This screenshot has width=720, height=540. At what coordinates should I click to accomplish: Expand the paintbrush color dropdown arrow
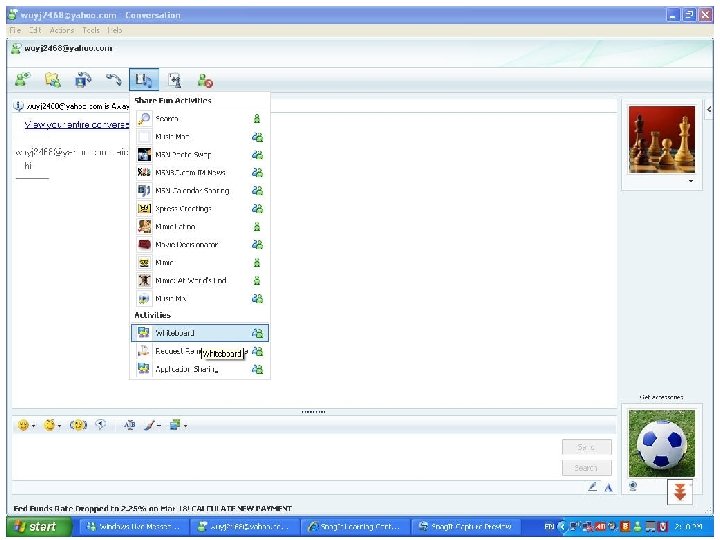159,427
